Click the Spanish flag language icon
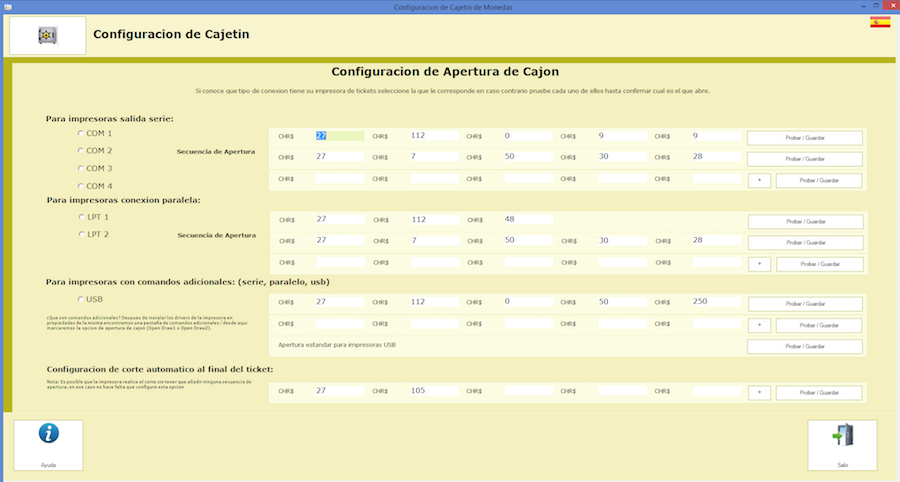The width and height of the screenshot is (900, 482). (x=880, y=21)
